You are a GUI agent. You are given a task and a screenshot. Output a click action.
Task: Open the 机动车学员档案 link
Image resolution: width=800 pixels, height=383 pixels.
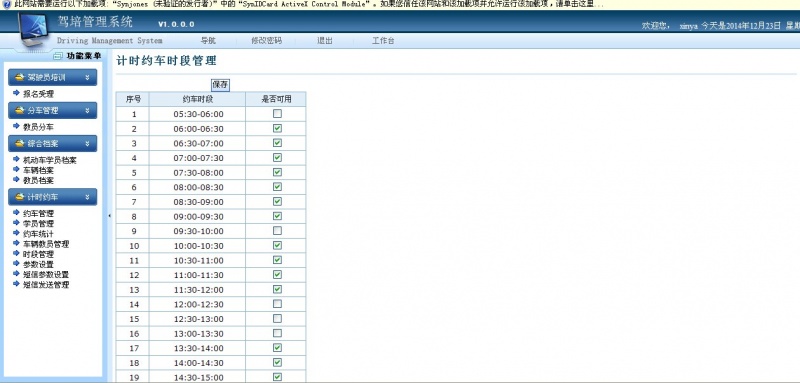(x=50, y=160)
